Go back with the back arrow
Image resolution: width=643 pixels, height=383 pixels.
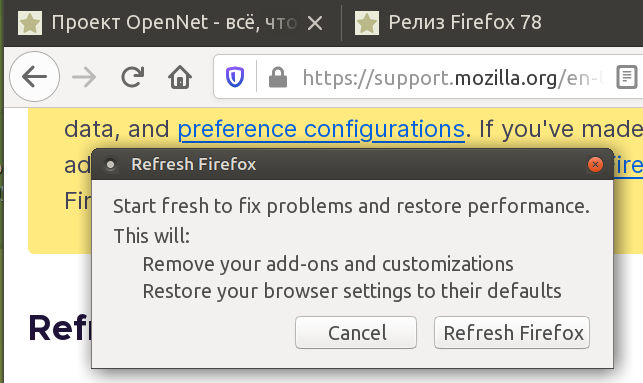coord(34,77)
